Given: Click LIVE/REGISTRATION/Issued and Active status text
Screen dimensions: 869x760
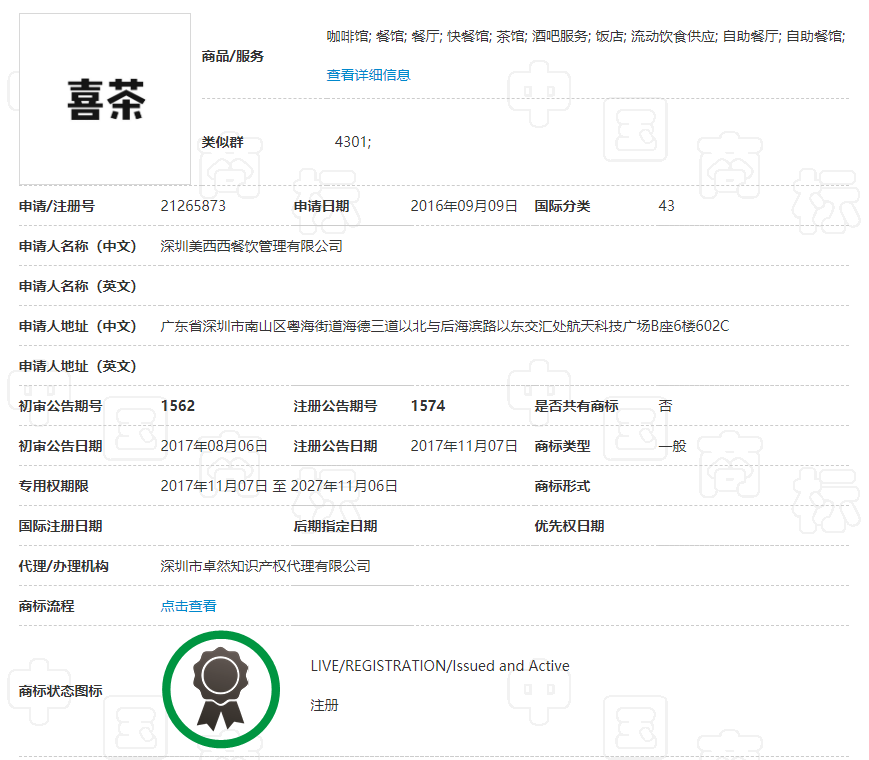Looking at the screenshot, I should pyautogui.click(x=441, y=665).
